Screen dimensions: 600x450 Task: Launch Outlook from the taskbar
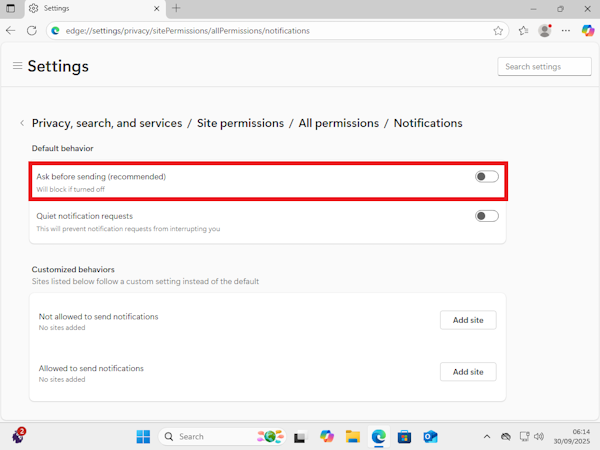point(430,436)
